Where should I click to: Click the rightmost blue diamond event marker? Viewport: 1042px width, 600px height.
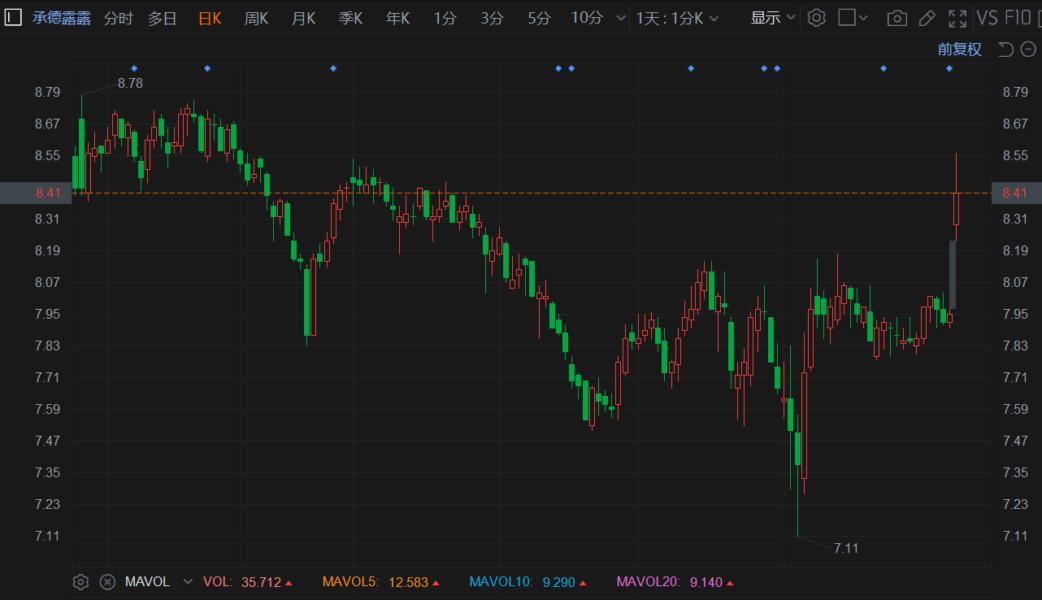[x=950, y=68]
